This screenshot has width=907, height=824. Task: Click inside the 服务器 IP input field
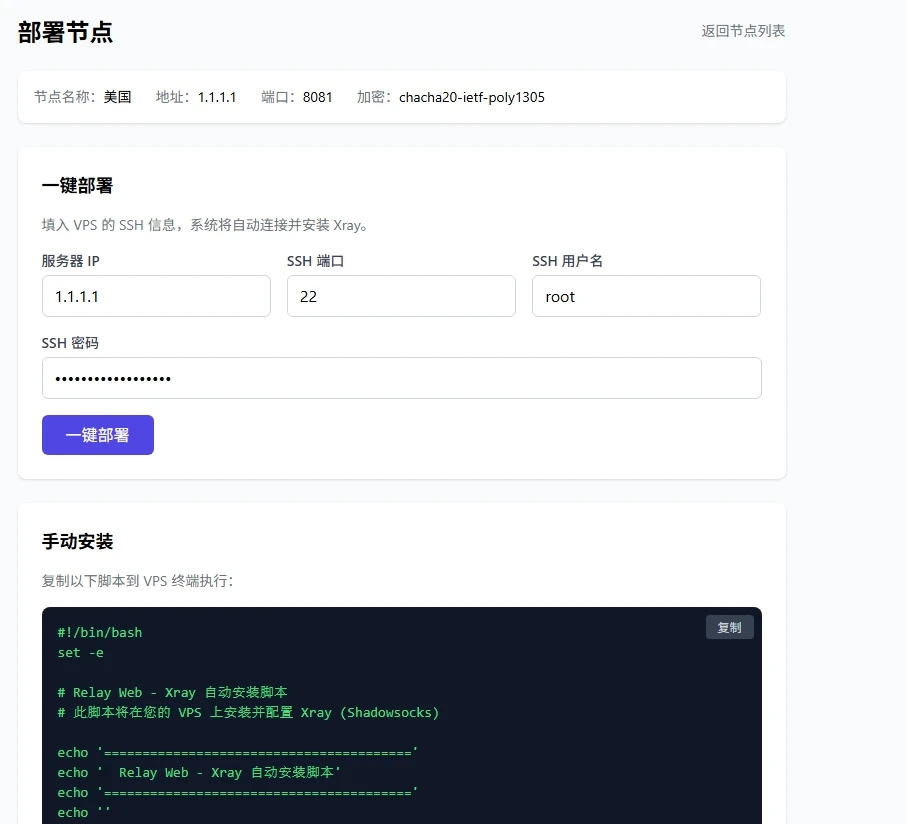tap(156, 296)
